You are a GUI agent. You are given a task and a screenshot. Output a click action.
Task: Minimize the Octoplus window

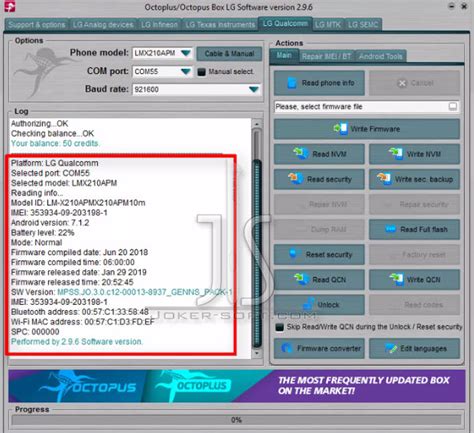click(x=451, y=6)
